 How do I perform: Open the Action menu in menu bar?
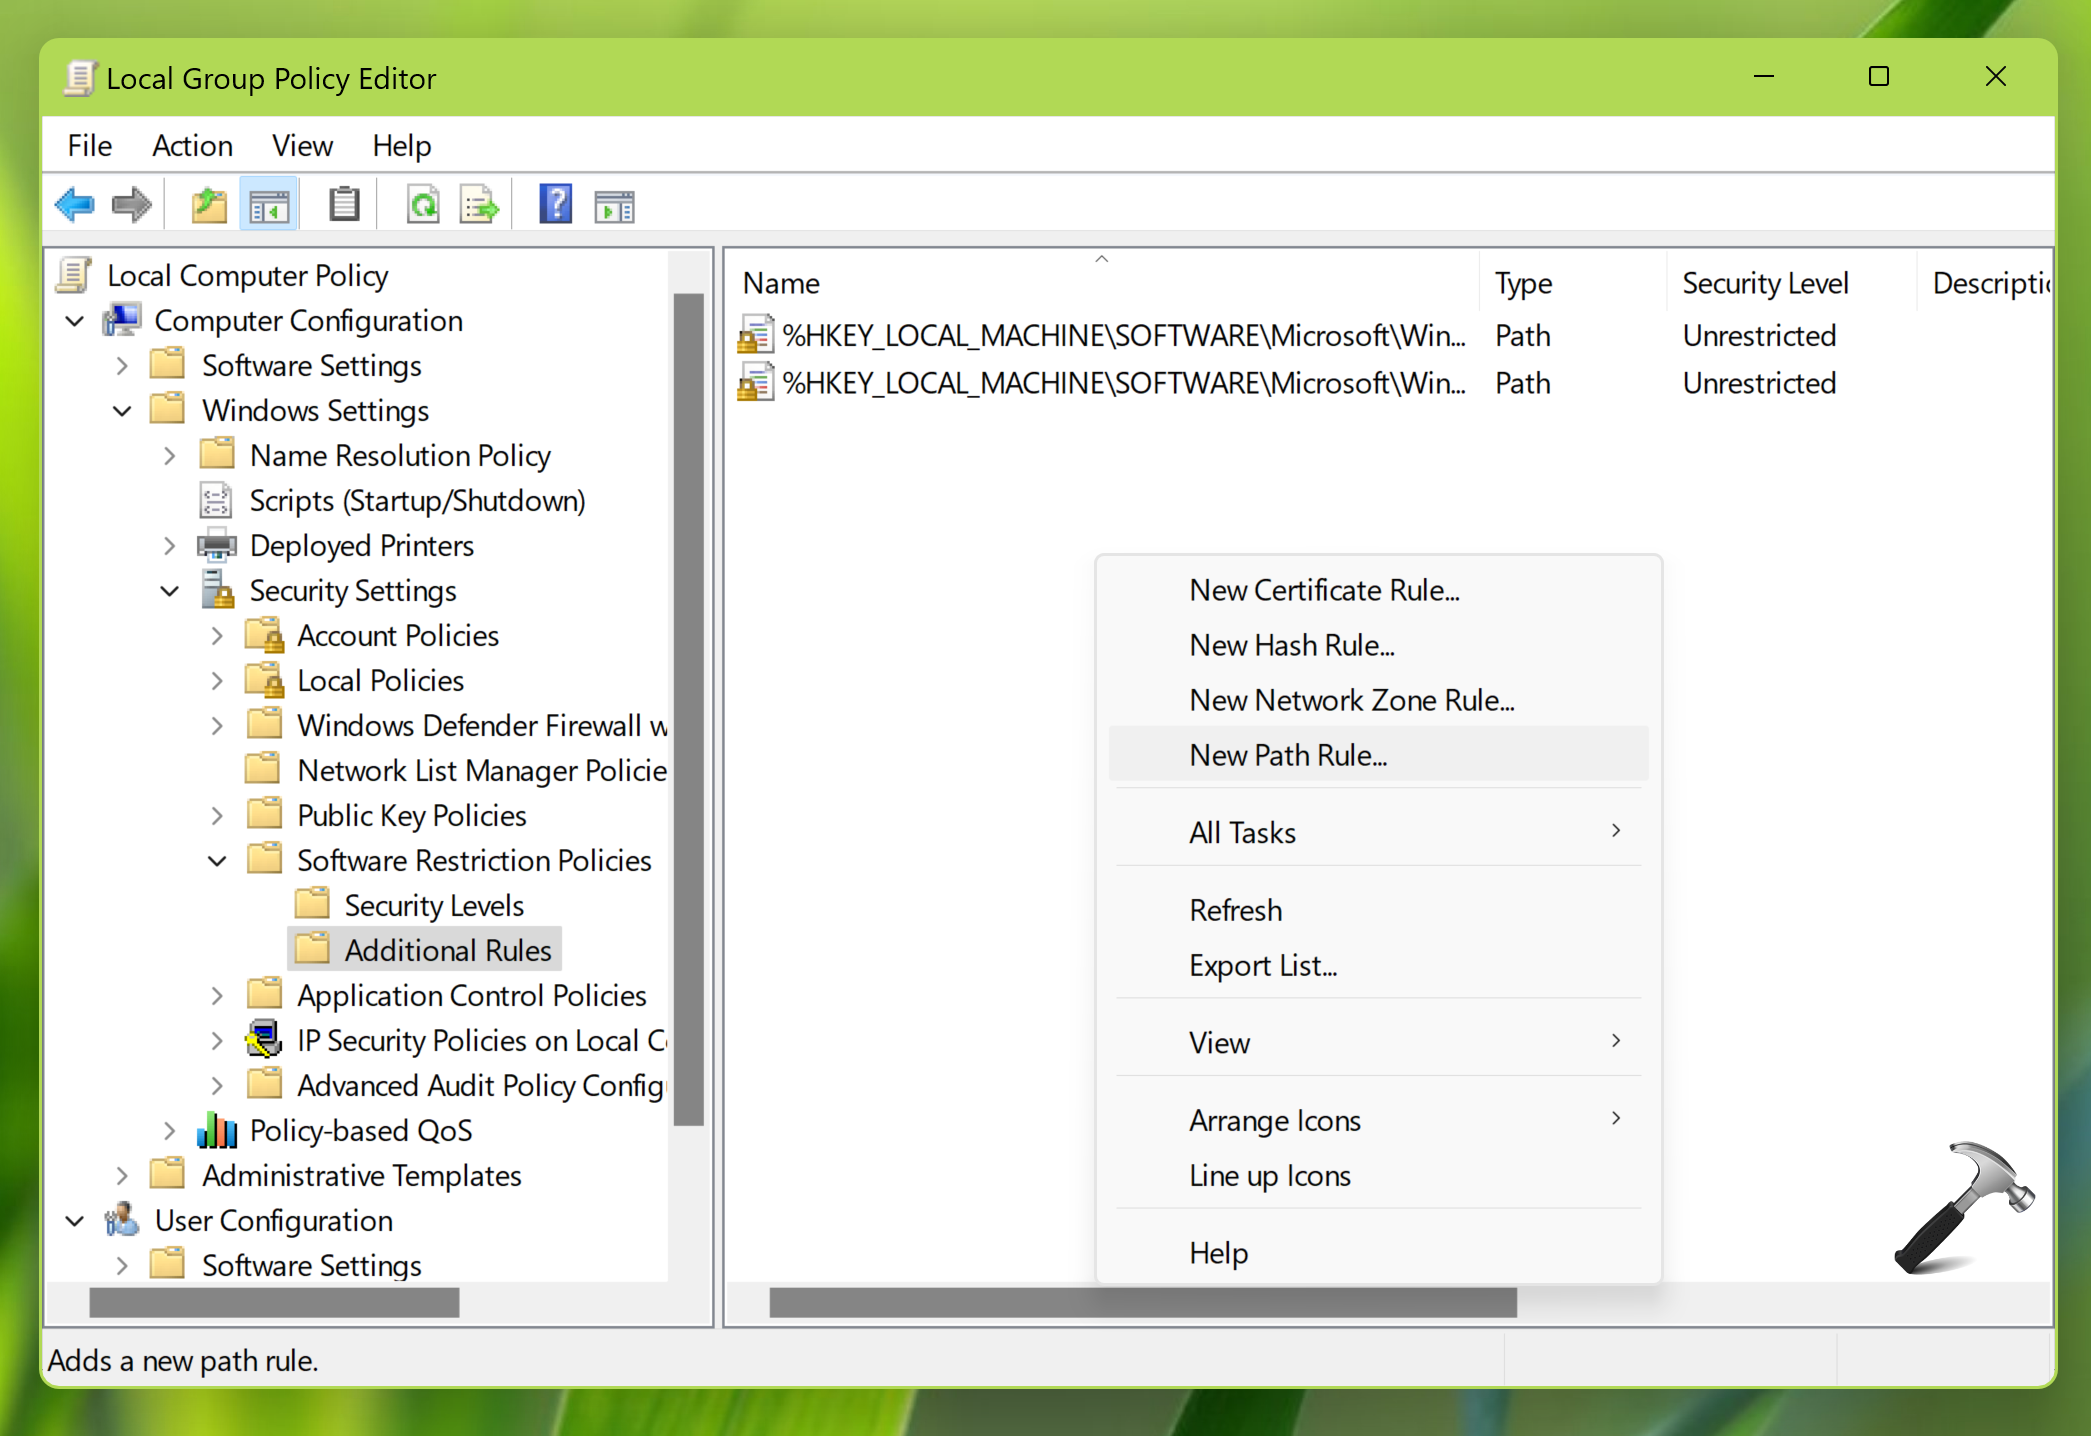click(x=192, y=146)
